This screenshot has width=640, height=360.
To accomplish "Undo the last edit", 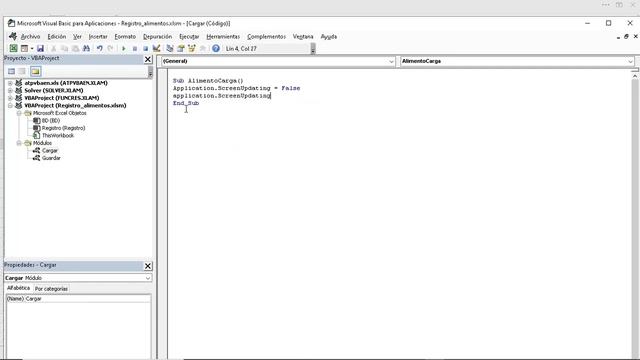I will coord(100,49).
